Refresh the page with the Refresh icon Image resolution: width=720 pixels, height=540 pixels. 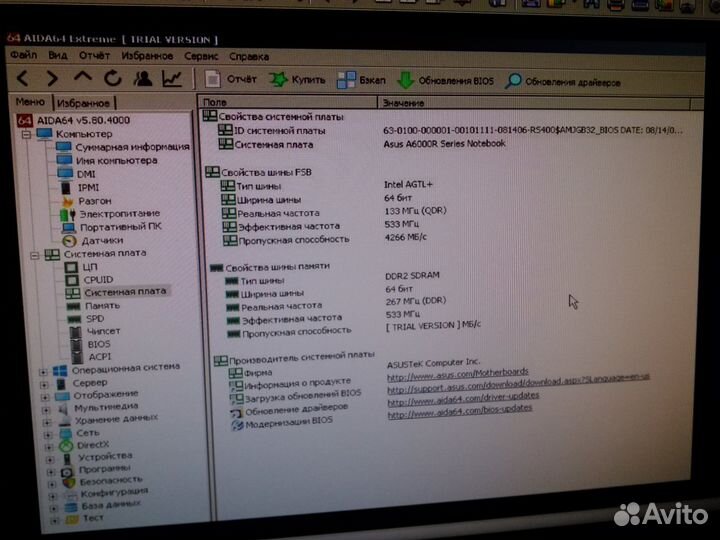(112, 79)
